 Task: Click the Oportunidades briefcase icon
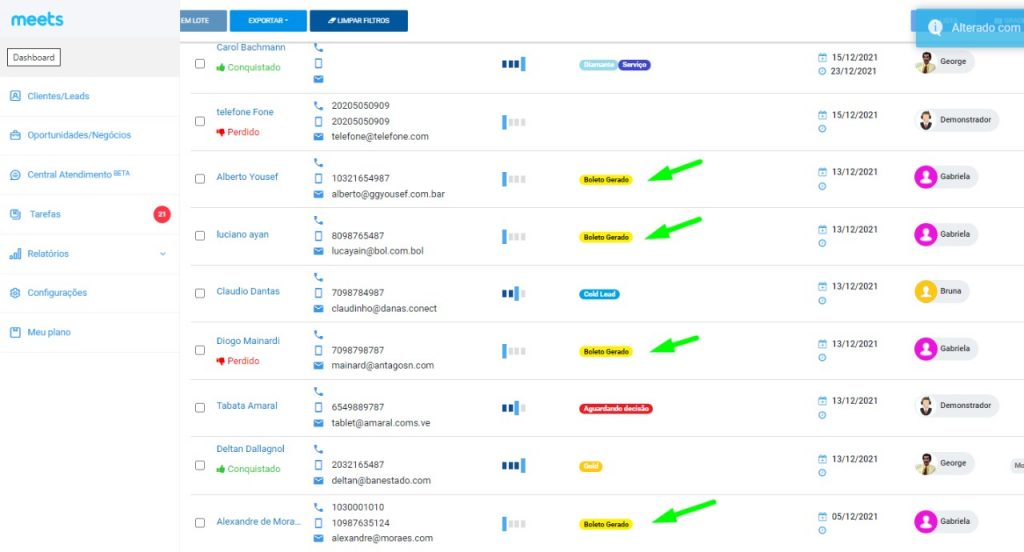click(x=15, y=135)
